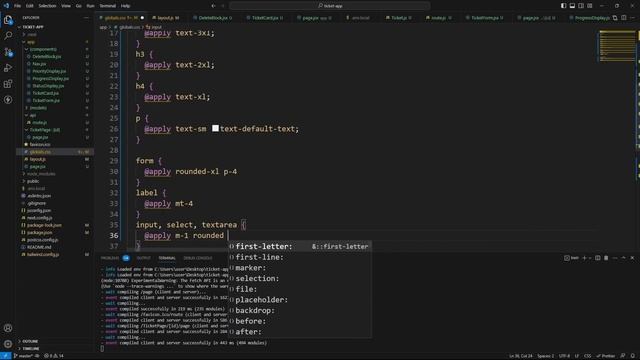Kill the terminal with the trash icon
Screen dimensions: 640x360
coord(606,258)
